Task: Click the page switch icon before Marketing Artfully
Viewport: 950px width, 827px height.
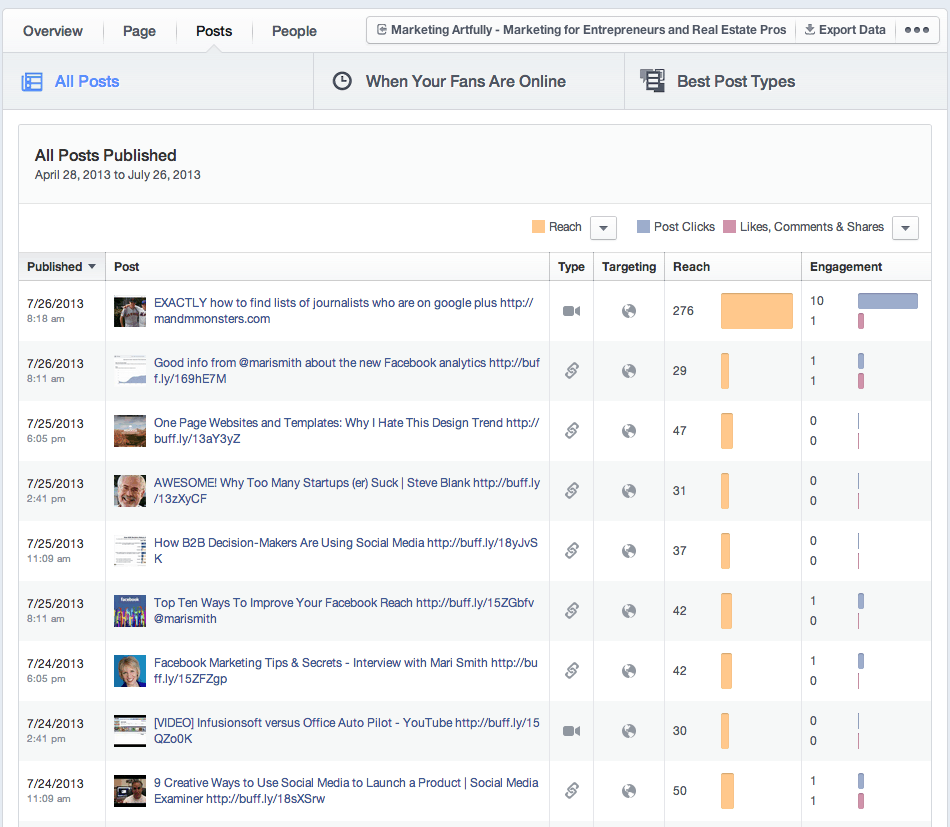Action: click(x=382, y=30)
